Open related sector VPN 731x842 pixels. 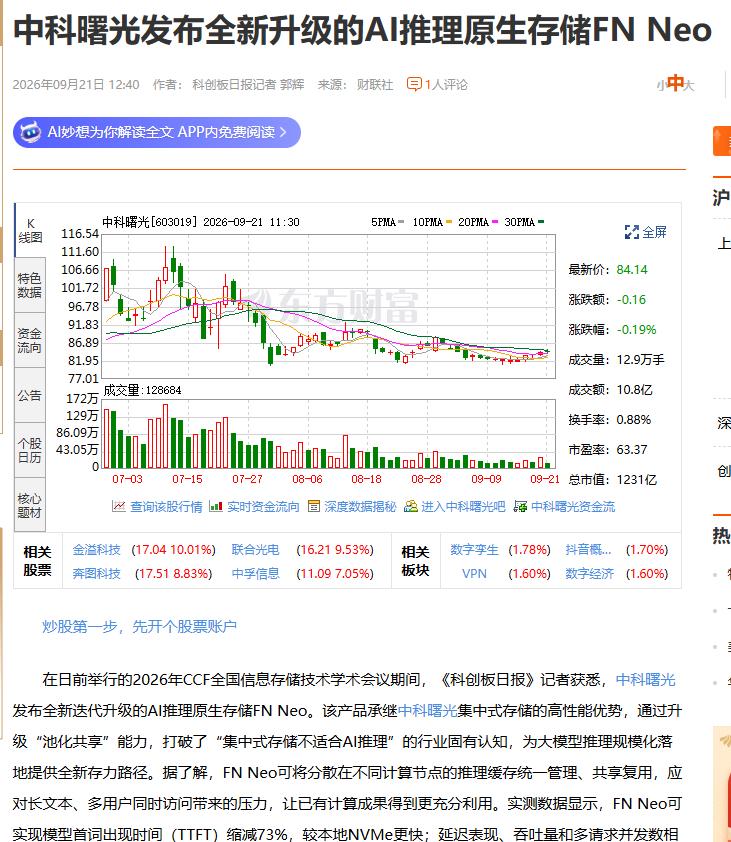474,574
